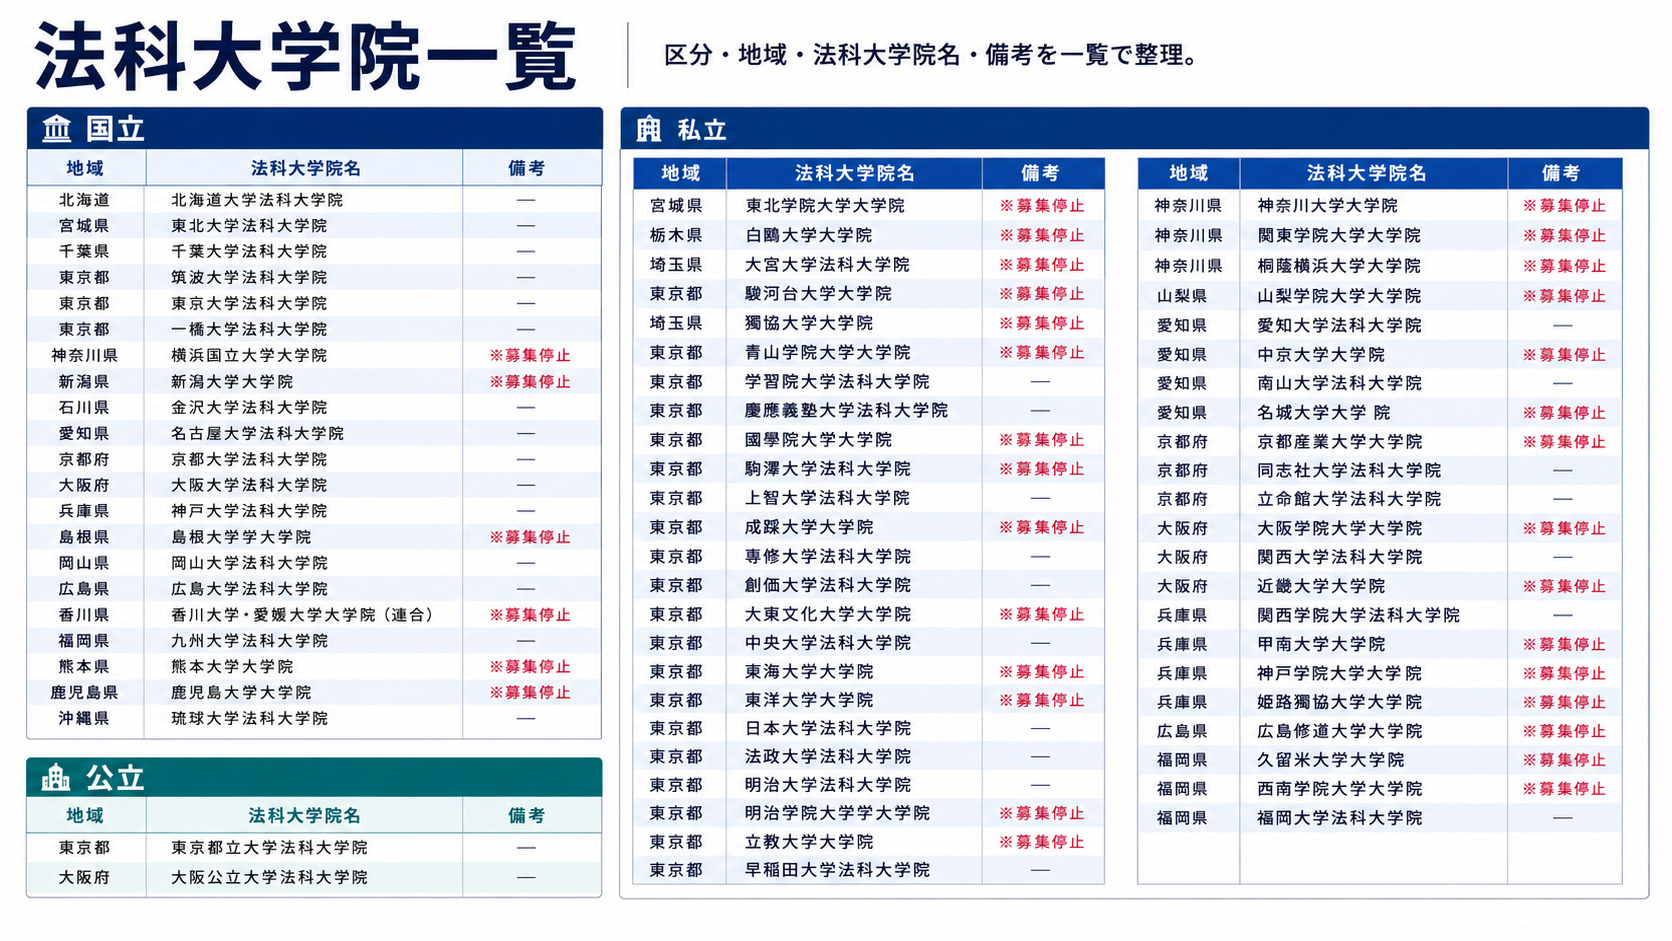Click 千葉大学法科大学院
Screen dimensions: 1672x941
click(x=249, y=251)
